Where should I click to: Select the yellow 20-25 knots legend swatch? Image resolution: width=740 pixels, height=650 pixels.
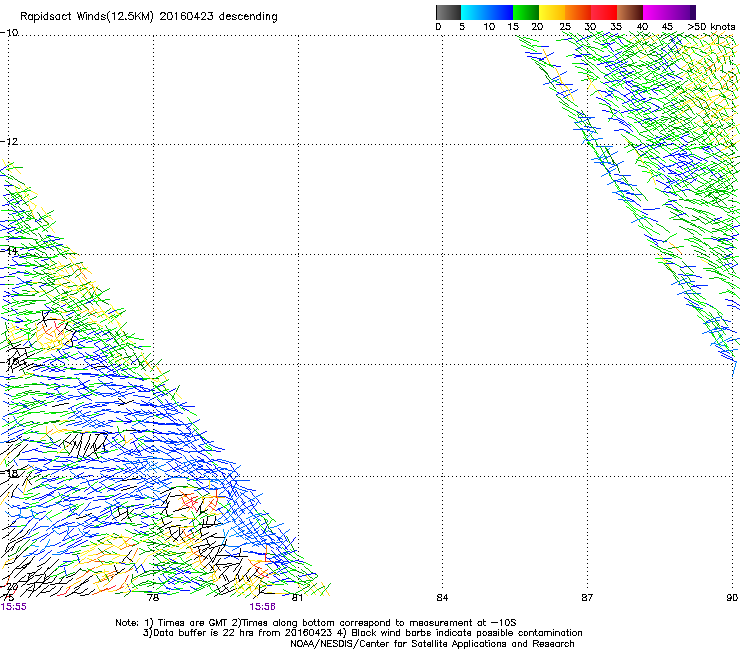(x=552, y=12)
